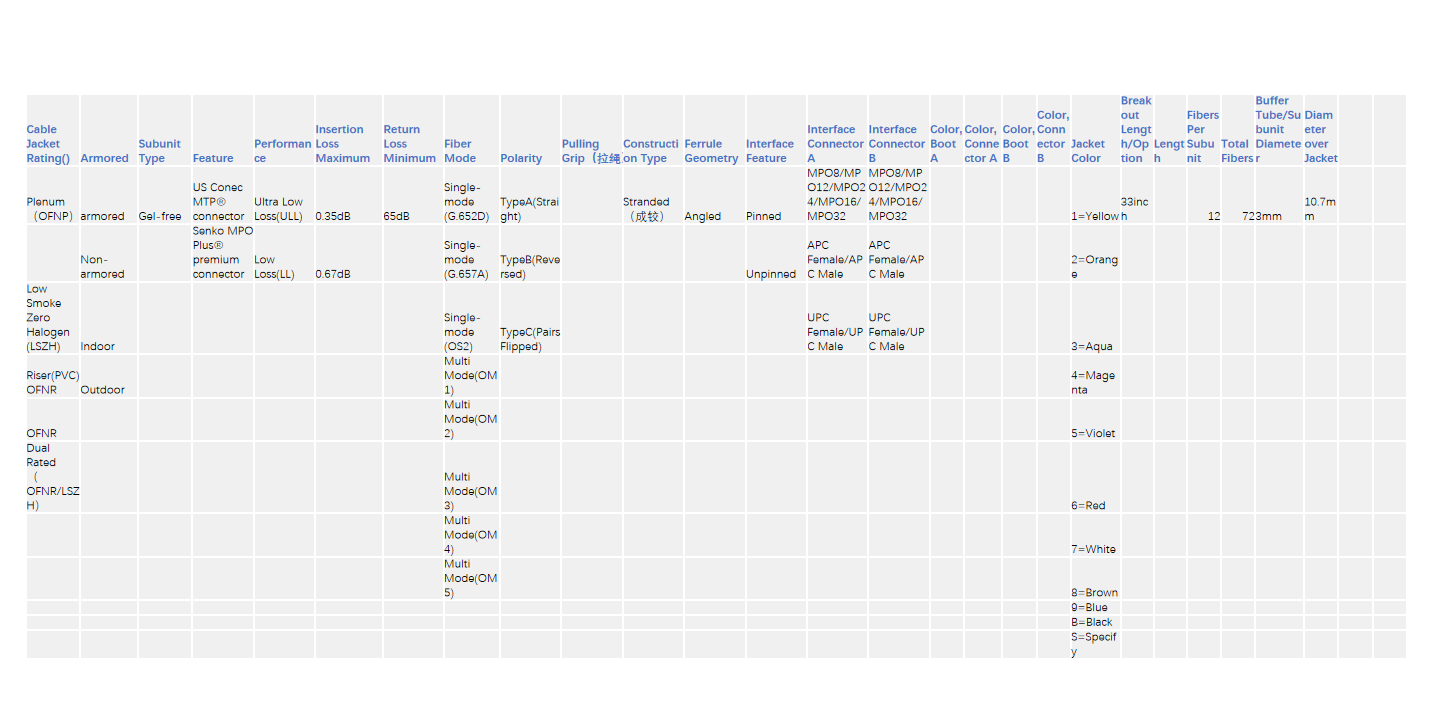Viewport: 1433px width, 728px height.
Task: Click the 'Interface Connector A' header
Action: coord(836,130)
